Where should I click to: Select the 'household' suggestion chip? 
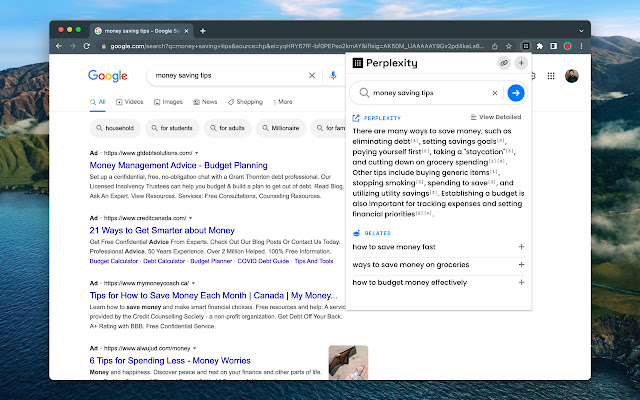pos(115,128)
